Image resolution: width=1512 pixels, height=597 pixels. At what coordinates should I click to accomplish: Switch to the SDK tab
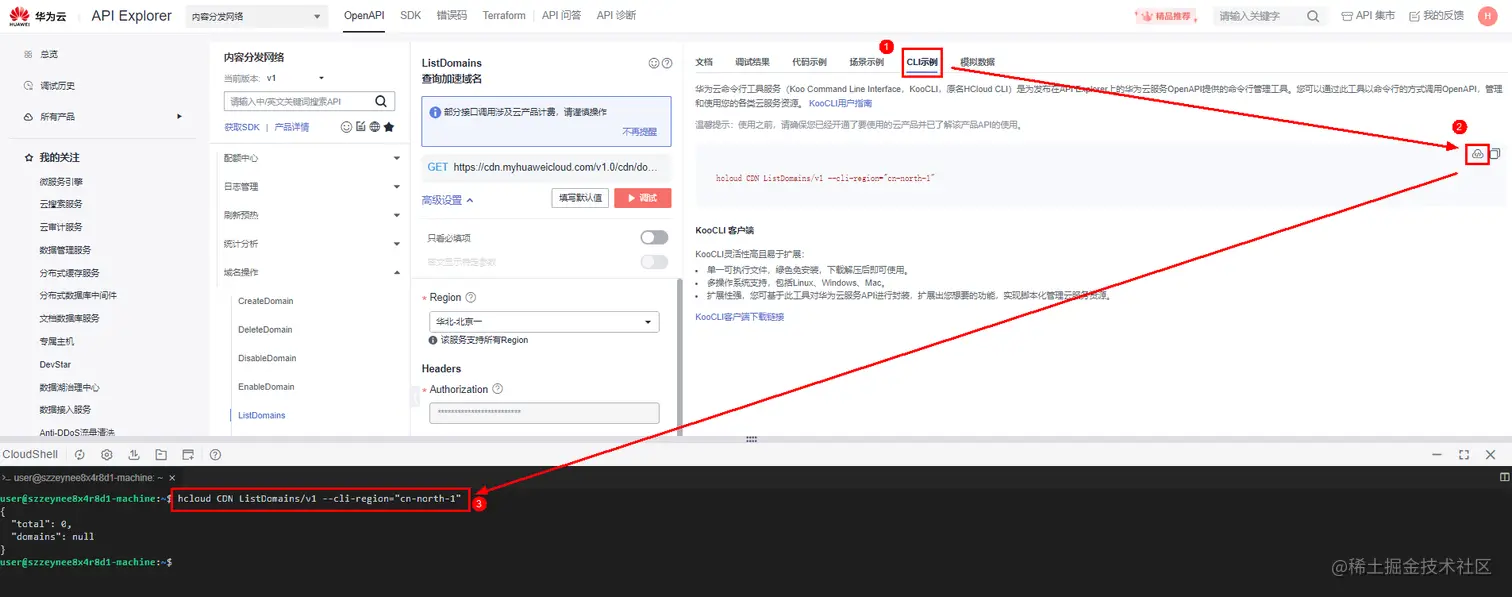[x=411, y=15]
